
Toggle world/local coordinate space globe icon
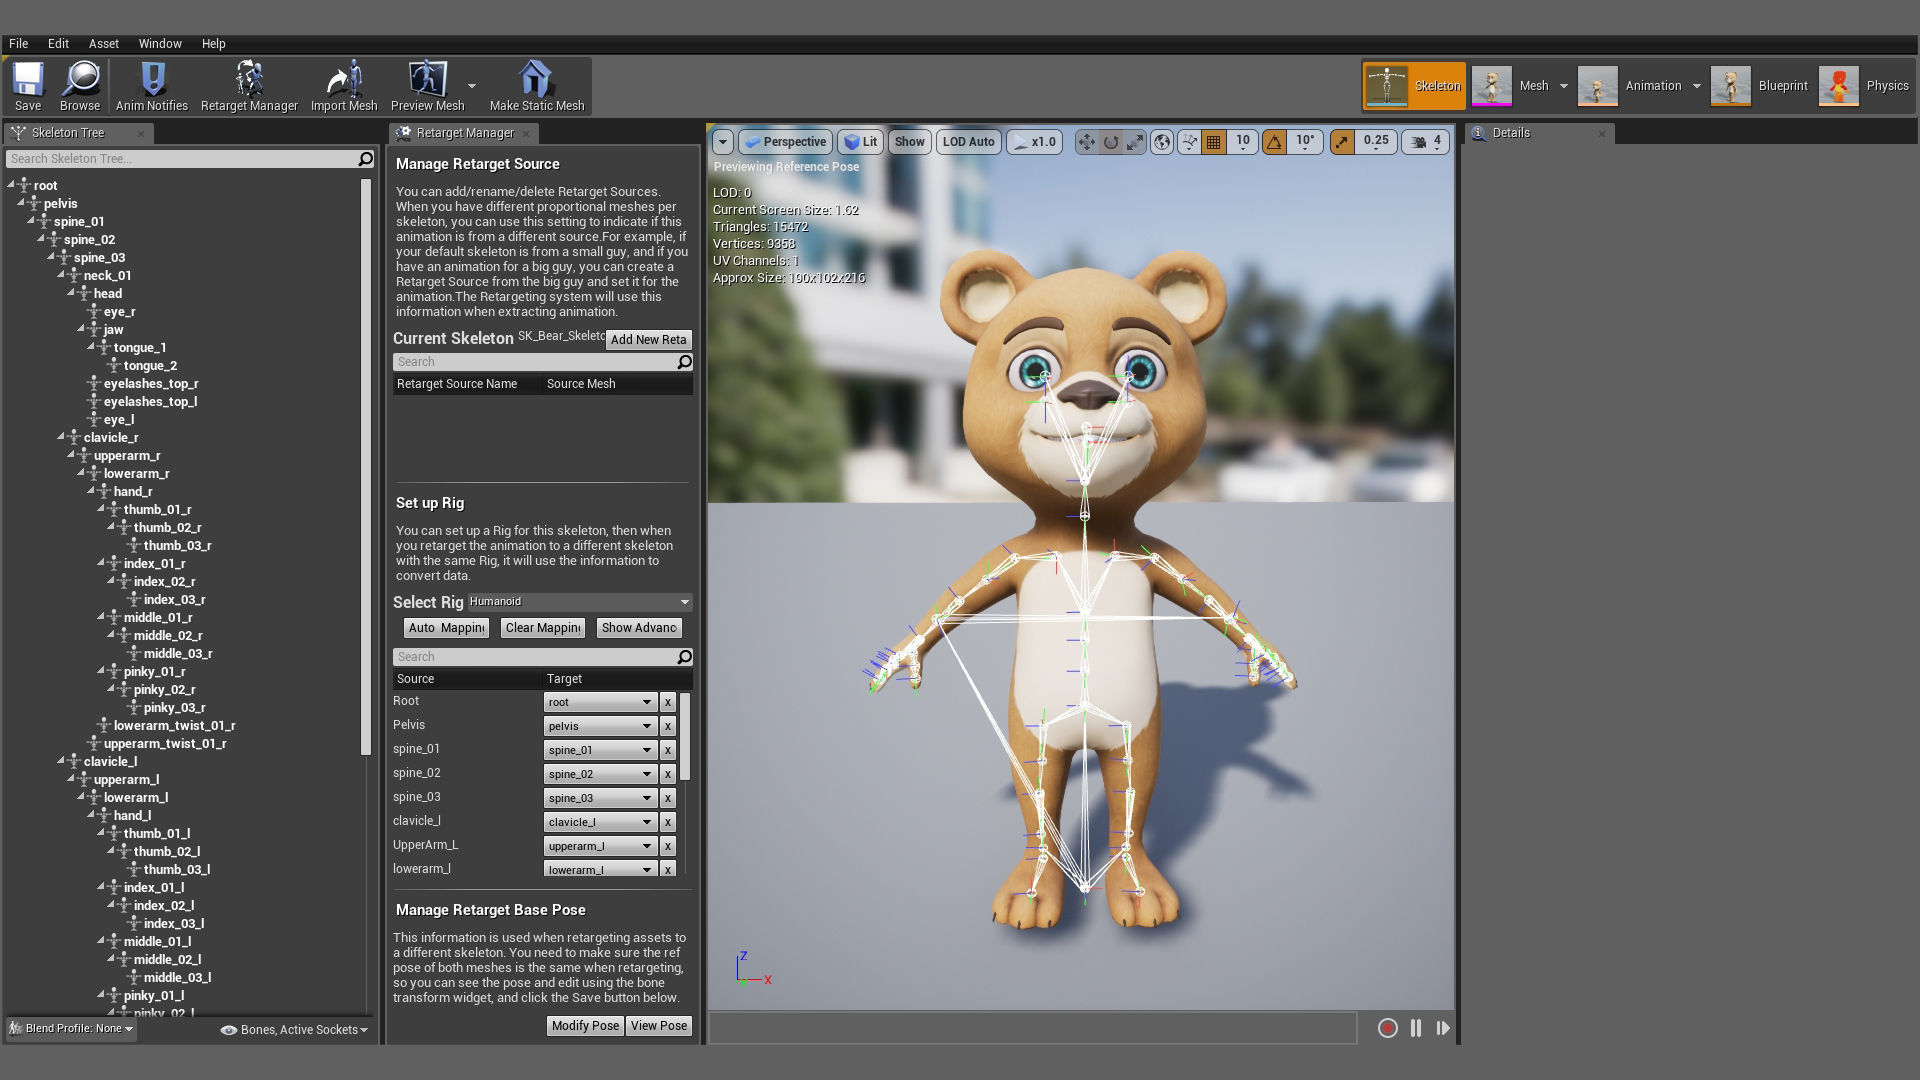coord(1162,142)
